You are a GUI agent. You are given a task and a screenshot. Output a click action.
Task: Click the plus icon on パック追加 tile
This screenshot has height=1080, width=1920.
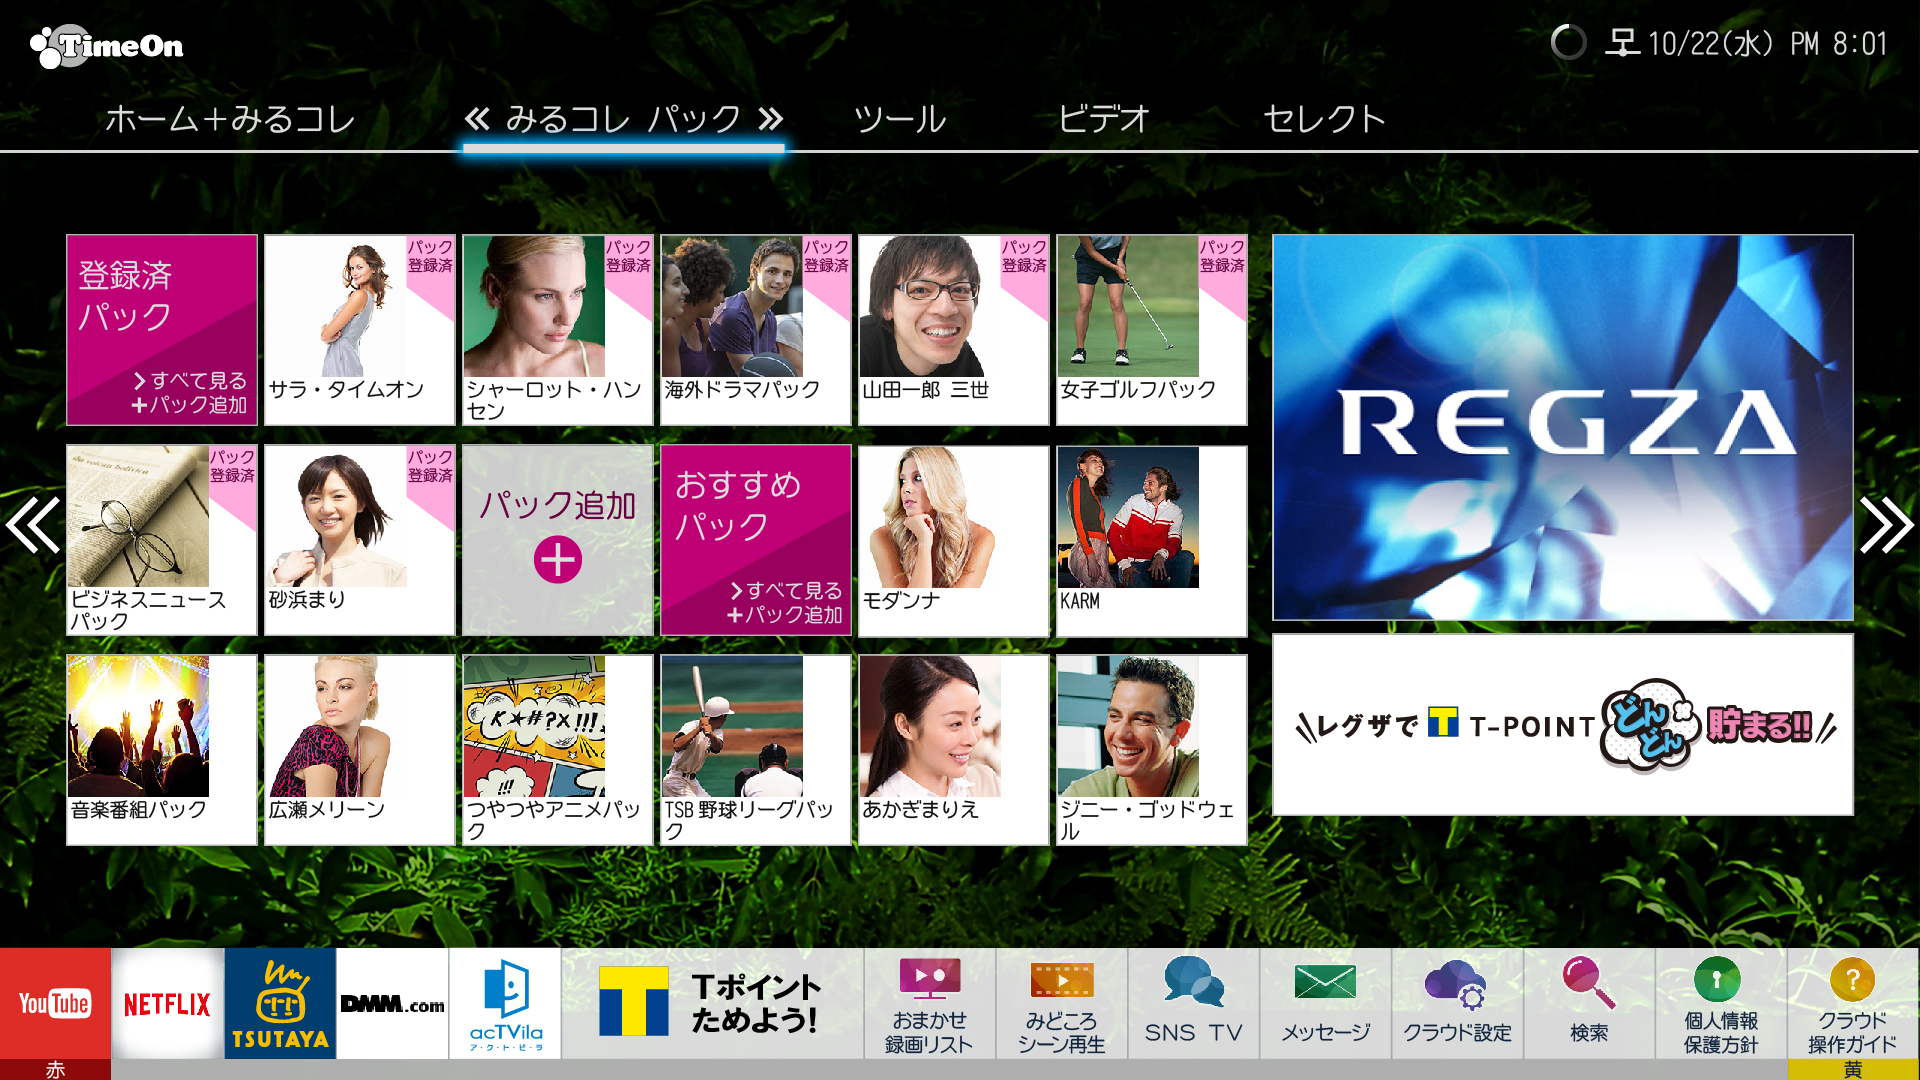click(x=558, y=560)
